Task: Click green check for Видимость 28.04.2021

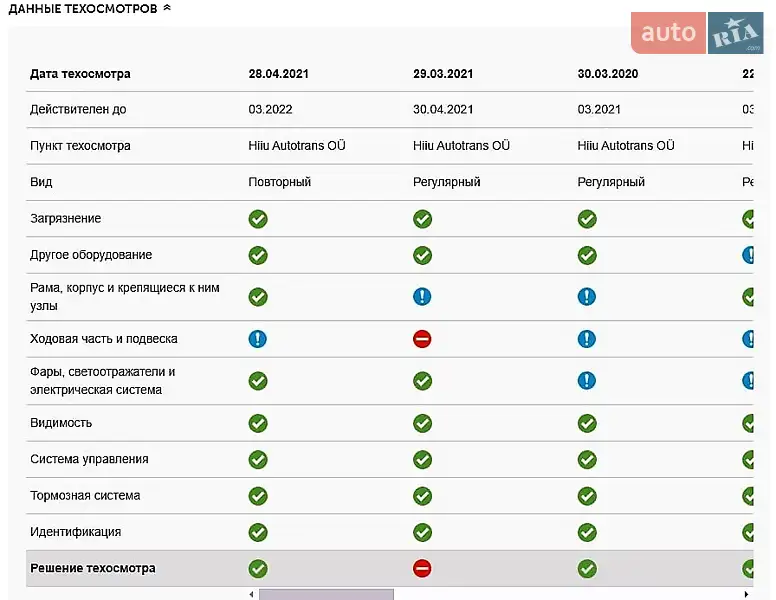Action: pyautogui.click(x=258, y=423)
